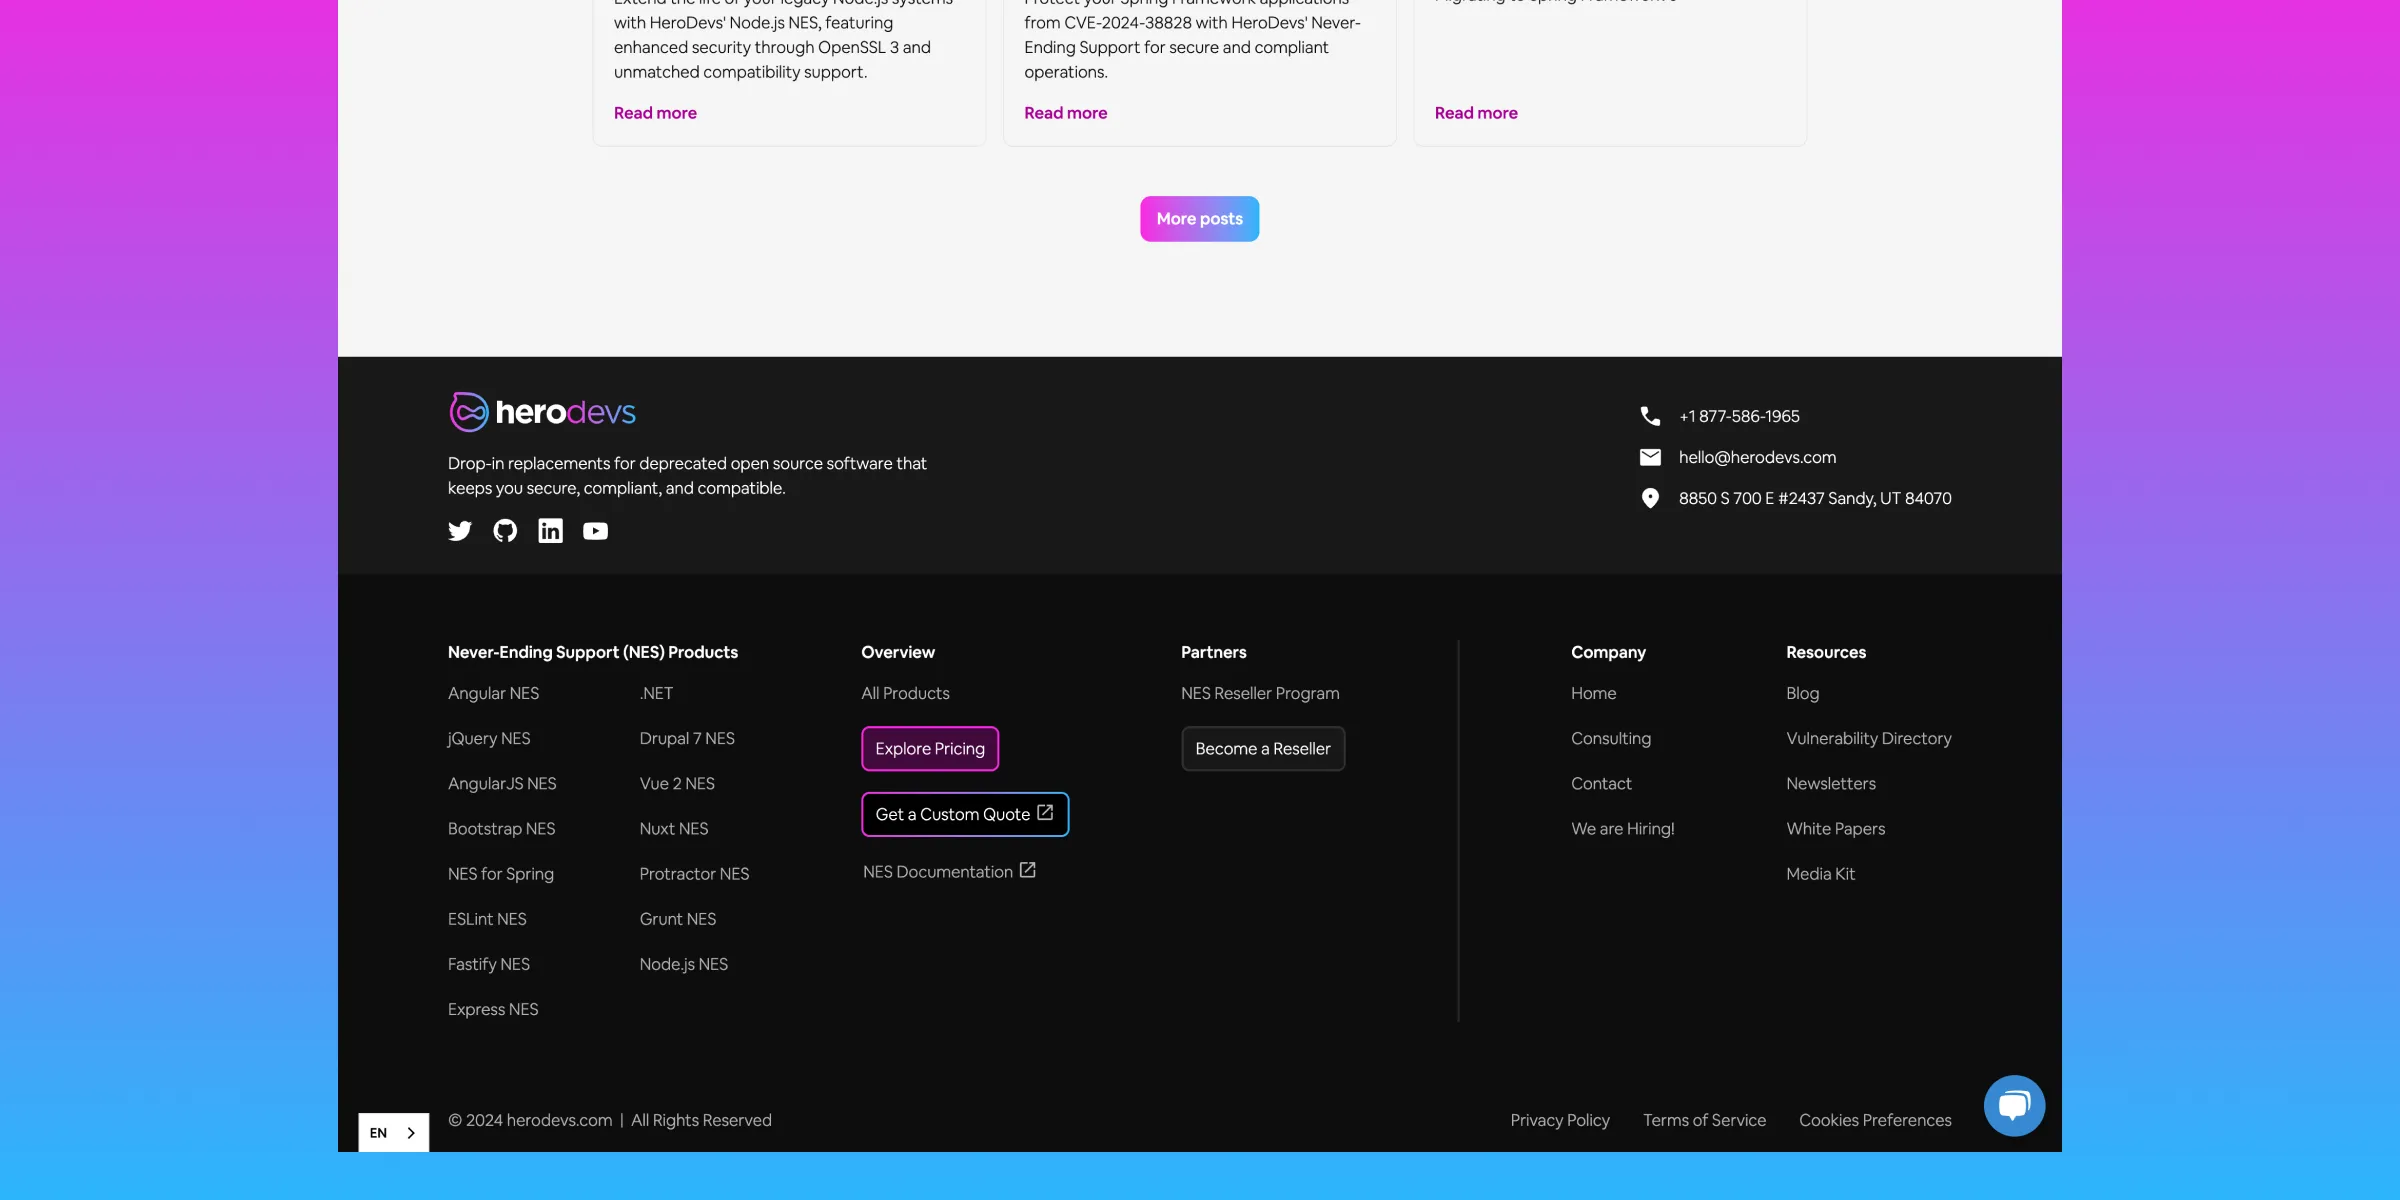This screenshot has width=2400, height=1200.
Task: Open the Blog resources link
Action: (x=1802, y=693)
